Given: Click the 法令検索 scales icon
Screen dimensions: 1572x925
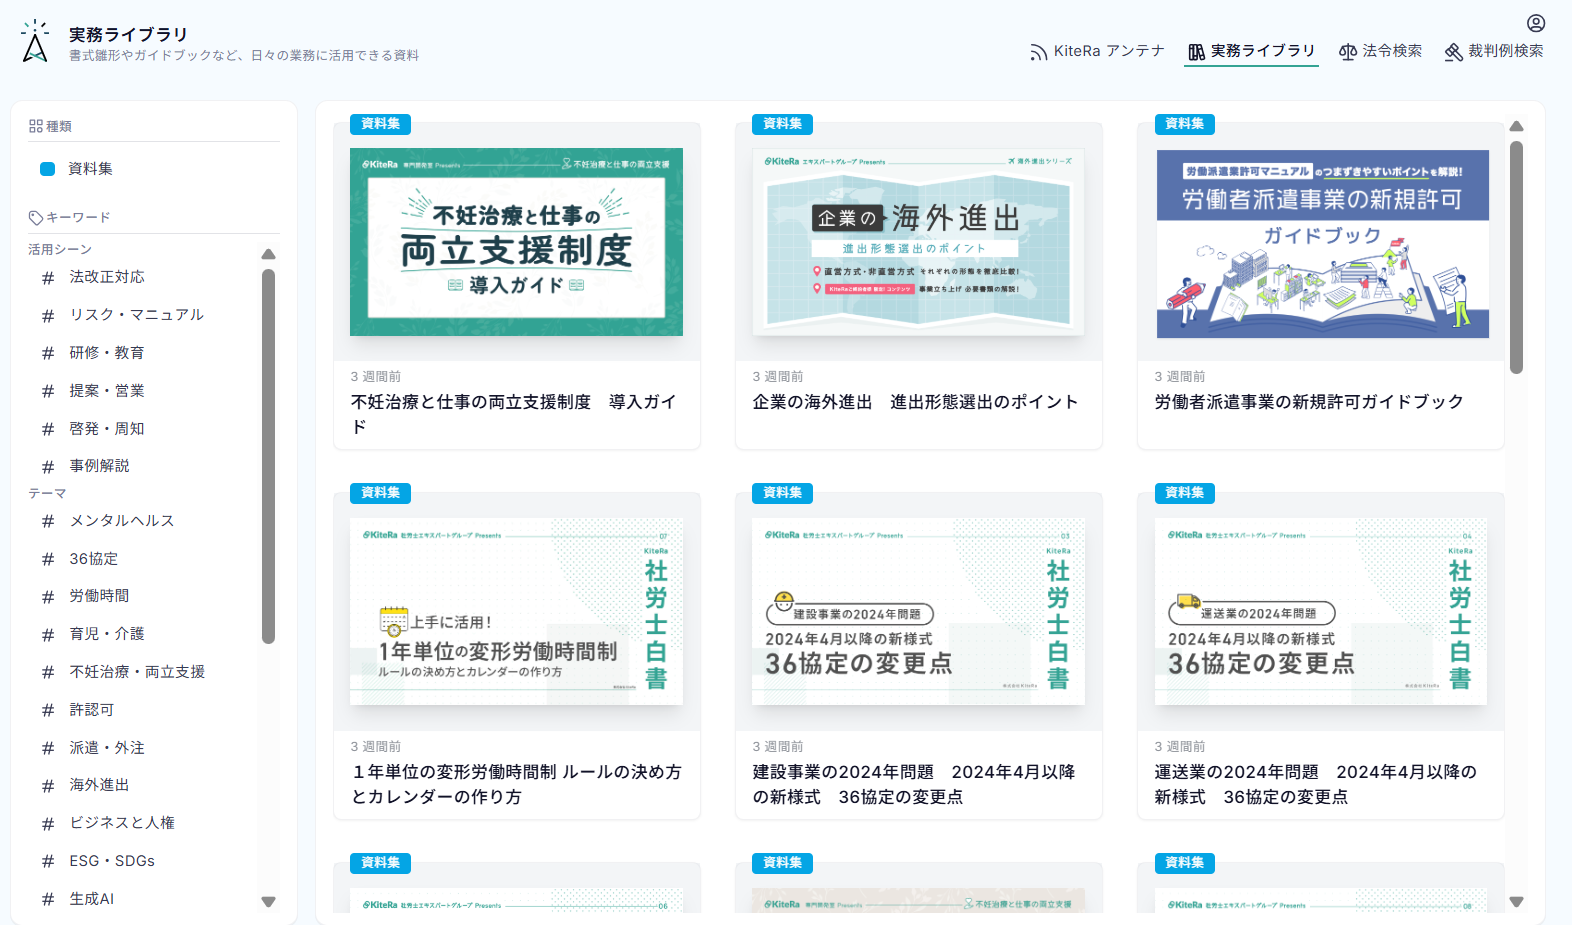Looking at the screenshot, I should [1348, 52].
